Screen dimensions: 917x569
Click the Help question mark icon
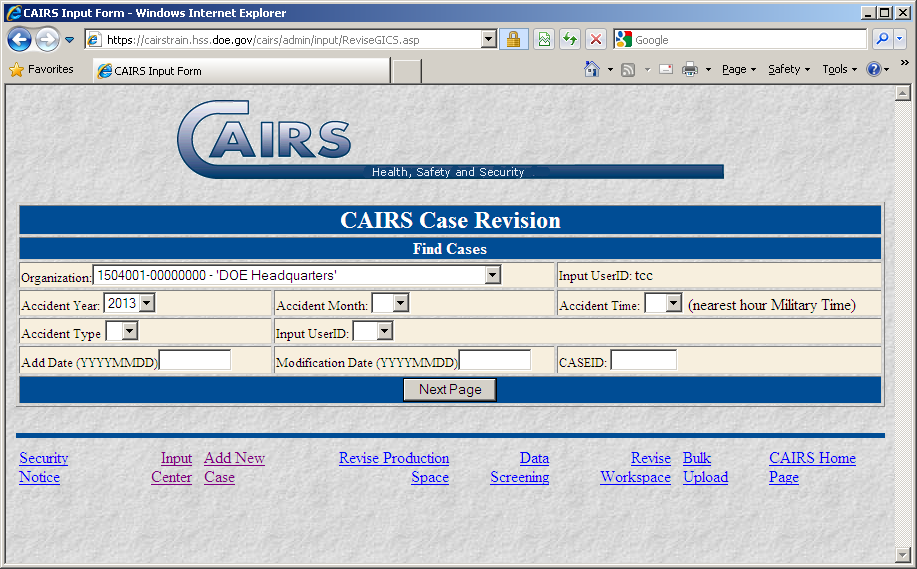click(x=873, y=70)
